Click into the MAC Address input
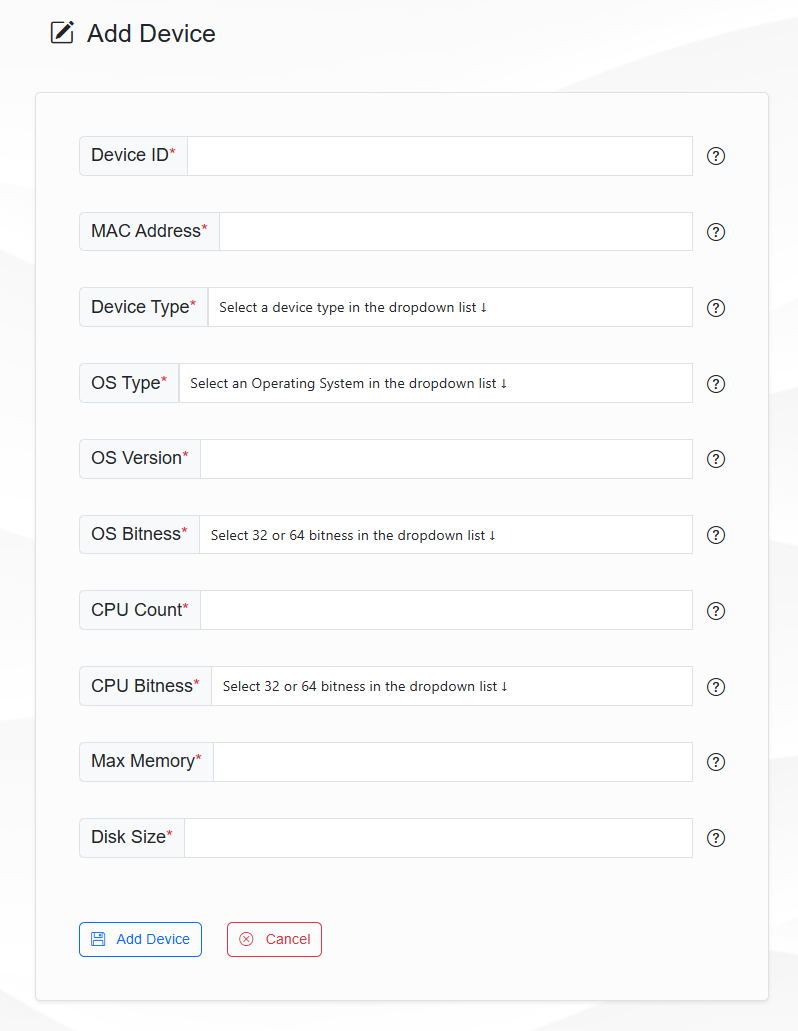 coord(455,232)
